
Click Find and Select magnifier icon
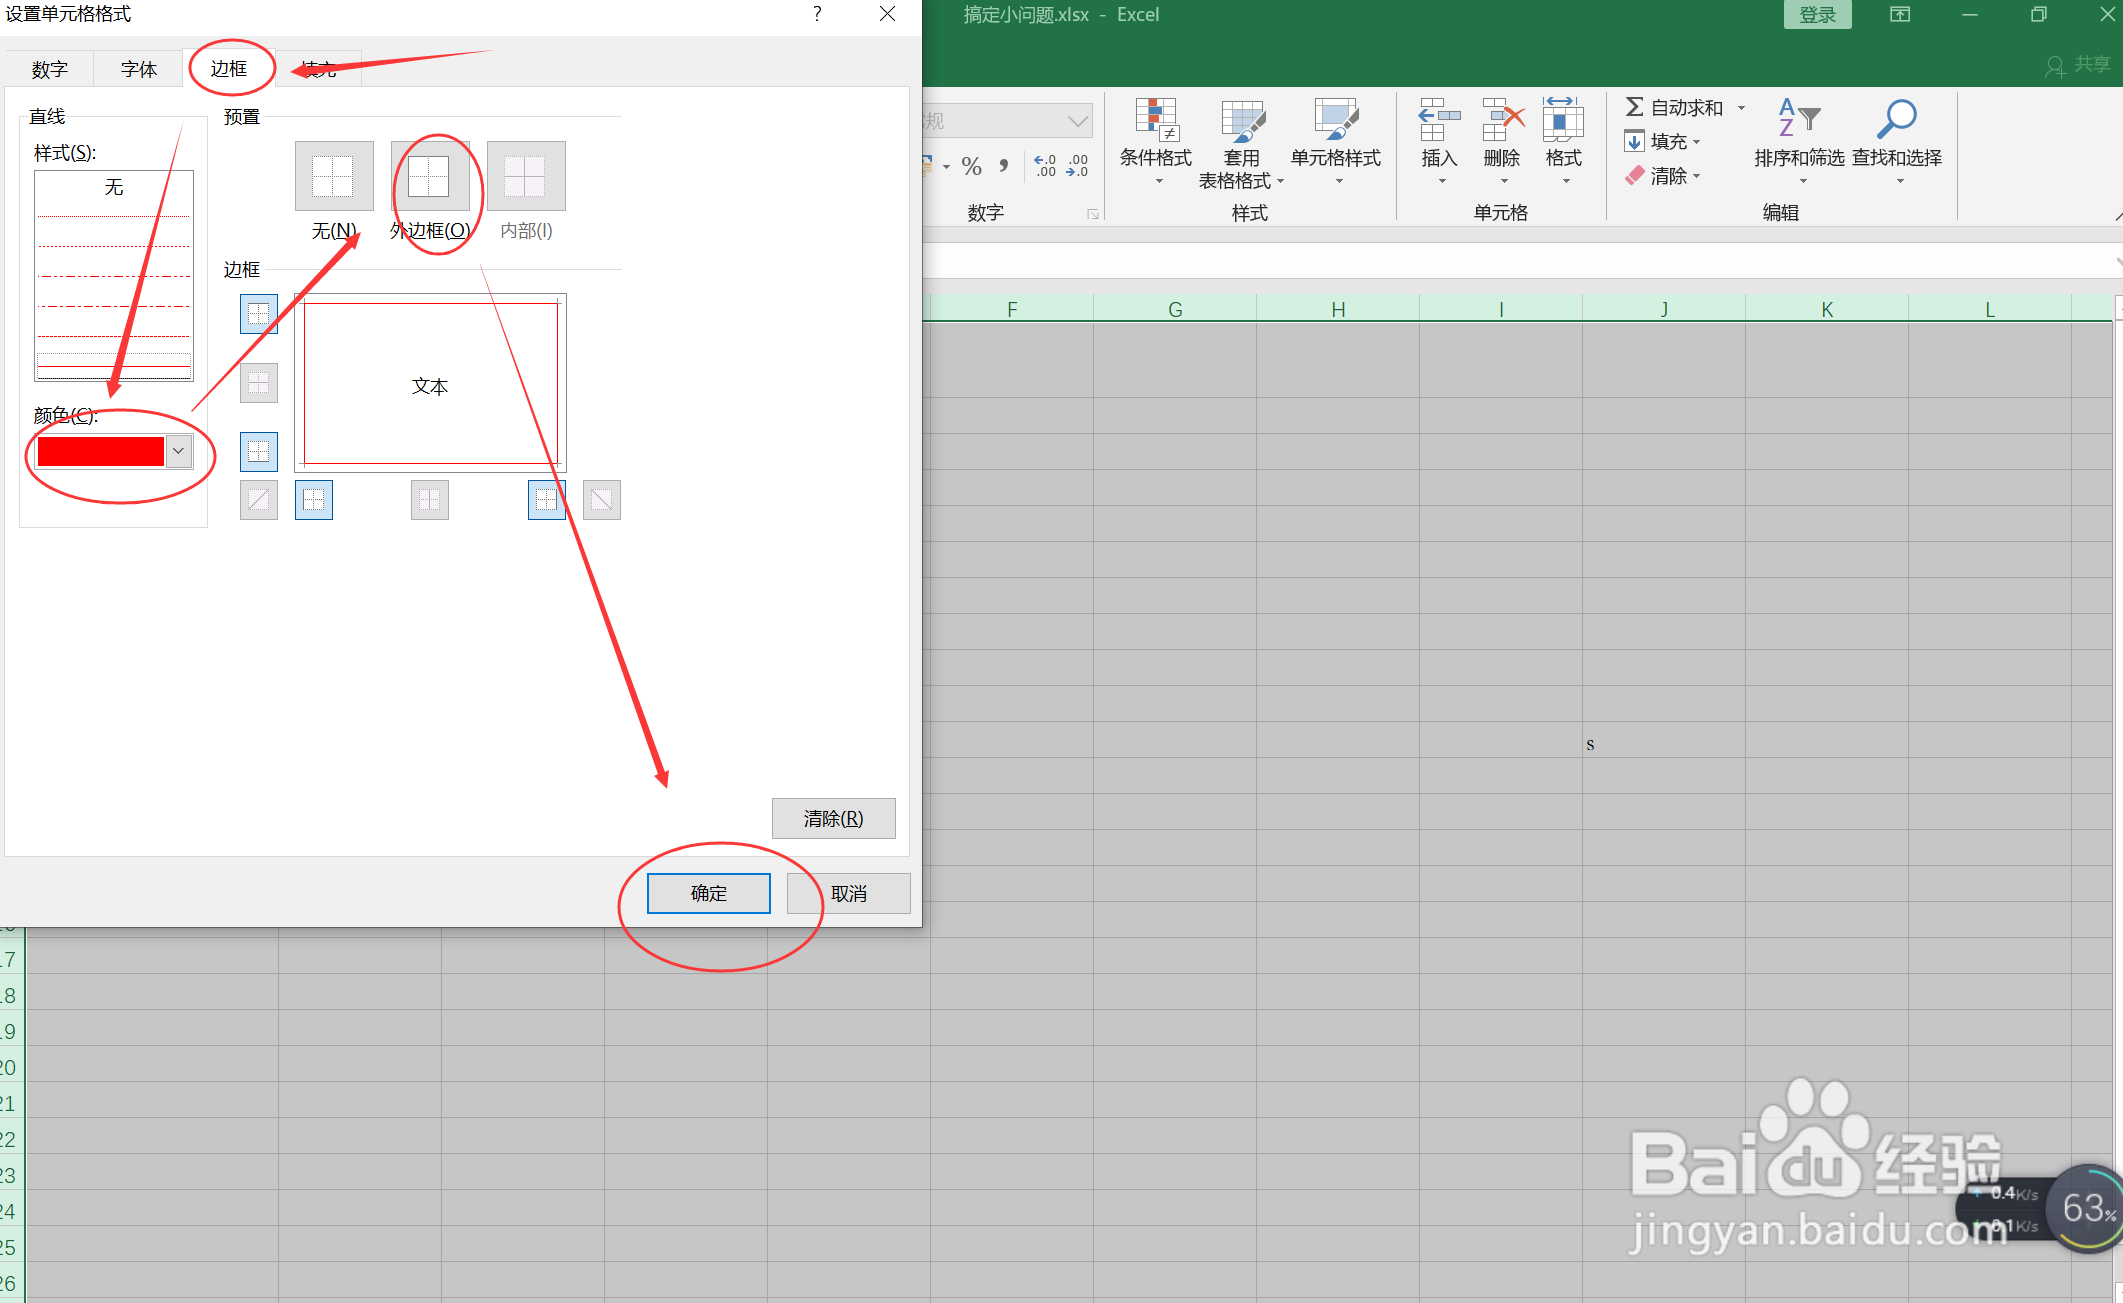(x=1896, y=120)
